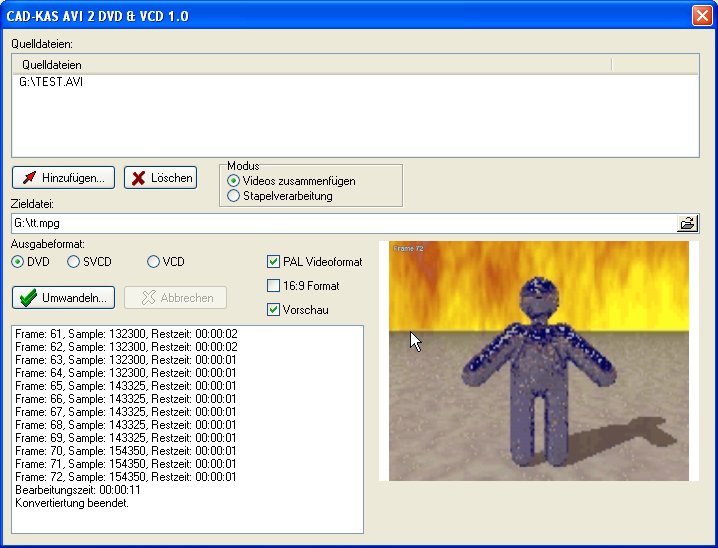Enable the 16:9 Format checkbox
Image resolution: width=718 pixels, height=548 pixels.
click(x=274, y=286)
